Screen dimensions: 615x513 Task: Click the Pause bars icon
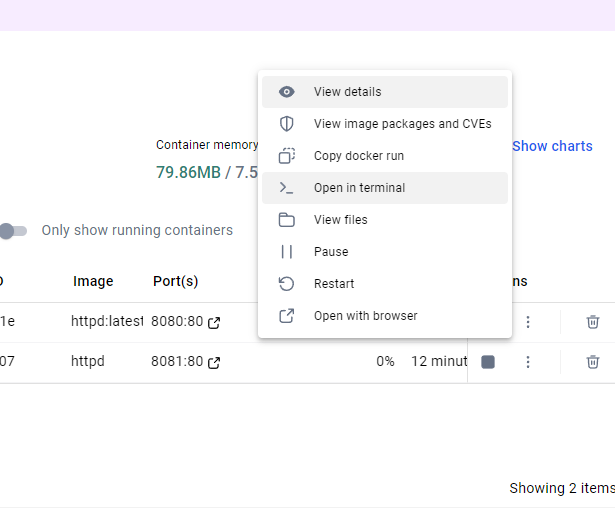[x=287, y=252]
